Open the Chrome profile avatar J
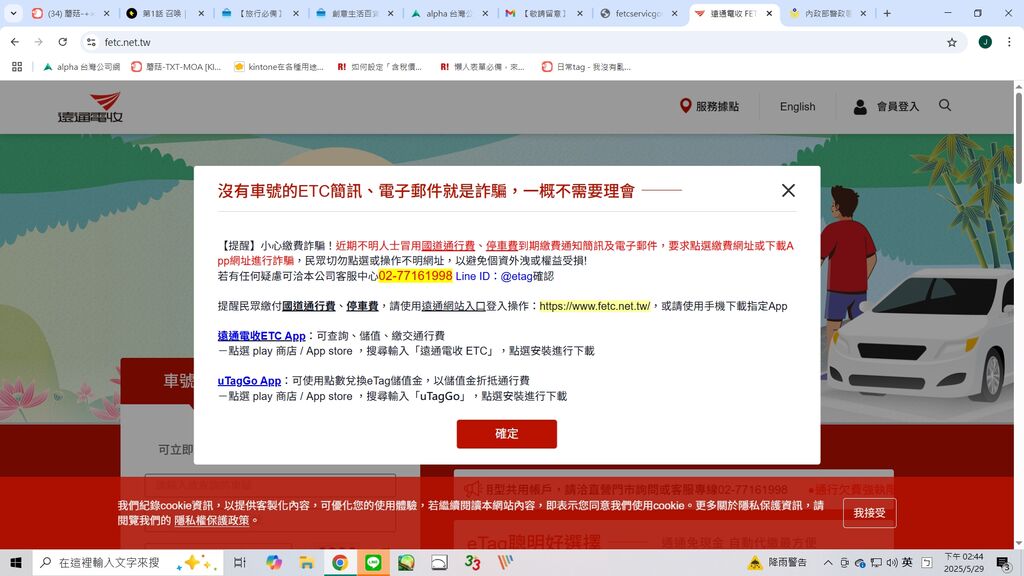1024x576 pixels. click(x=985, y=42)
